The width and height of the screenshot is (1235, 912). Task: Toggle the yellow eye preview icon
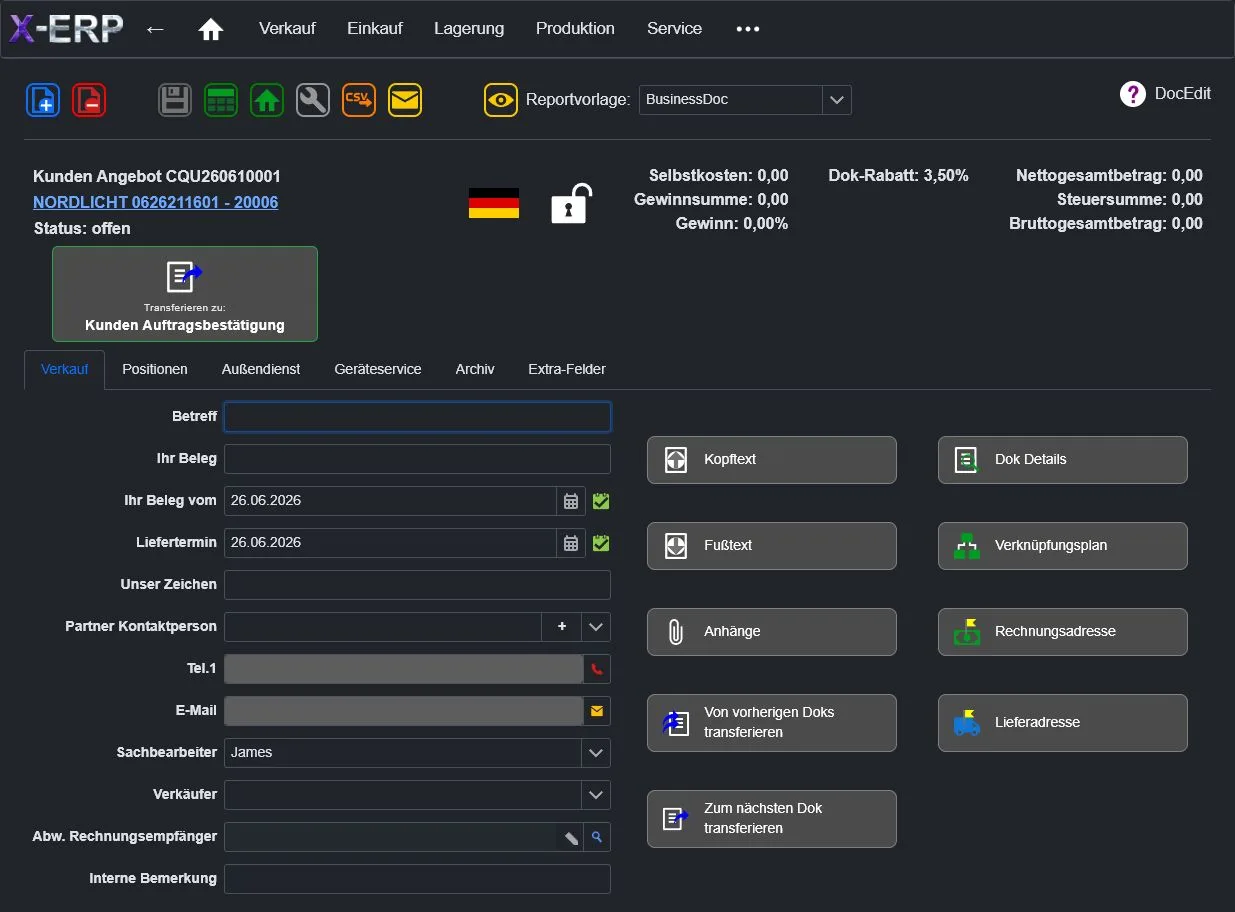(501, 100)
